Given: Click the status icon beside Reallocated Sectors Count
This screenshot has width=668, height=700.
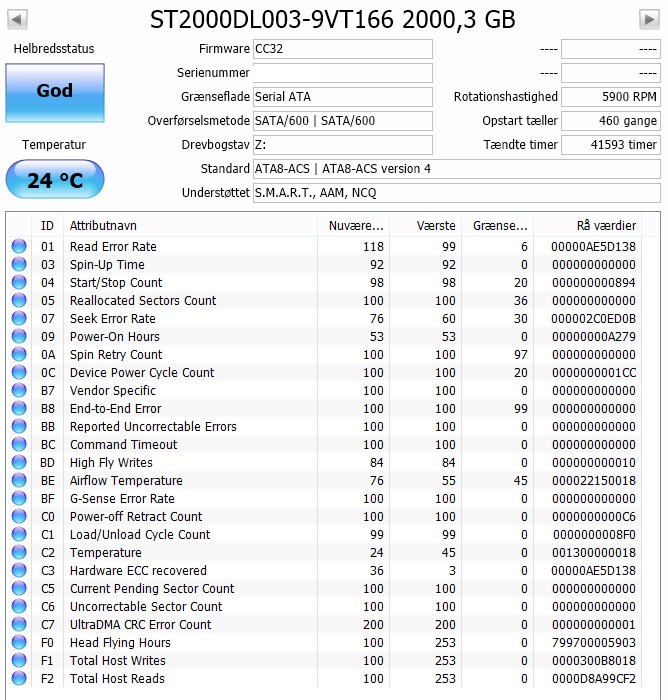Looking at the screenshot, I should (19, 301).
